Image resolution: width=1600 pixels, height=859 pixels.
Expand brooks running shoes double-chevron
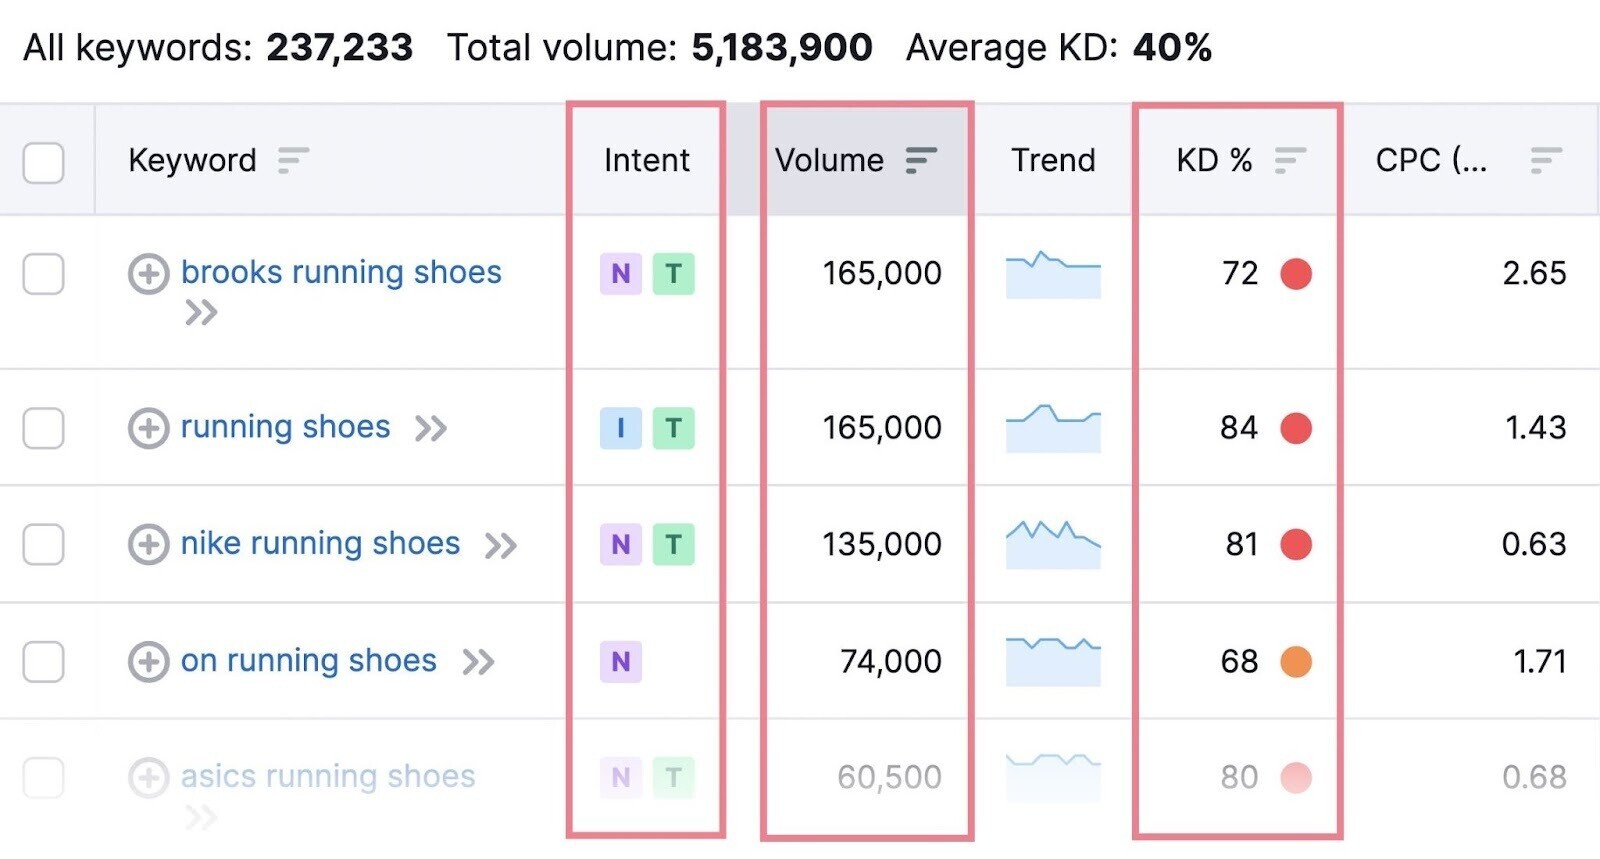click(201, 314)
